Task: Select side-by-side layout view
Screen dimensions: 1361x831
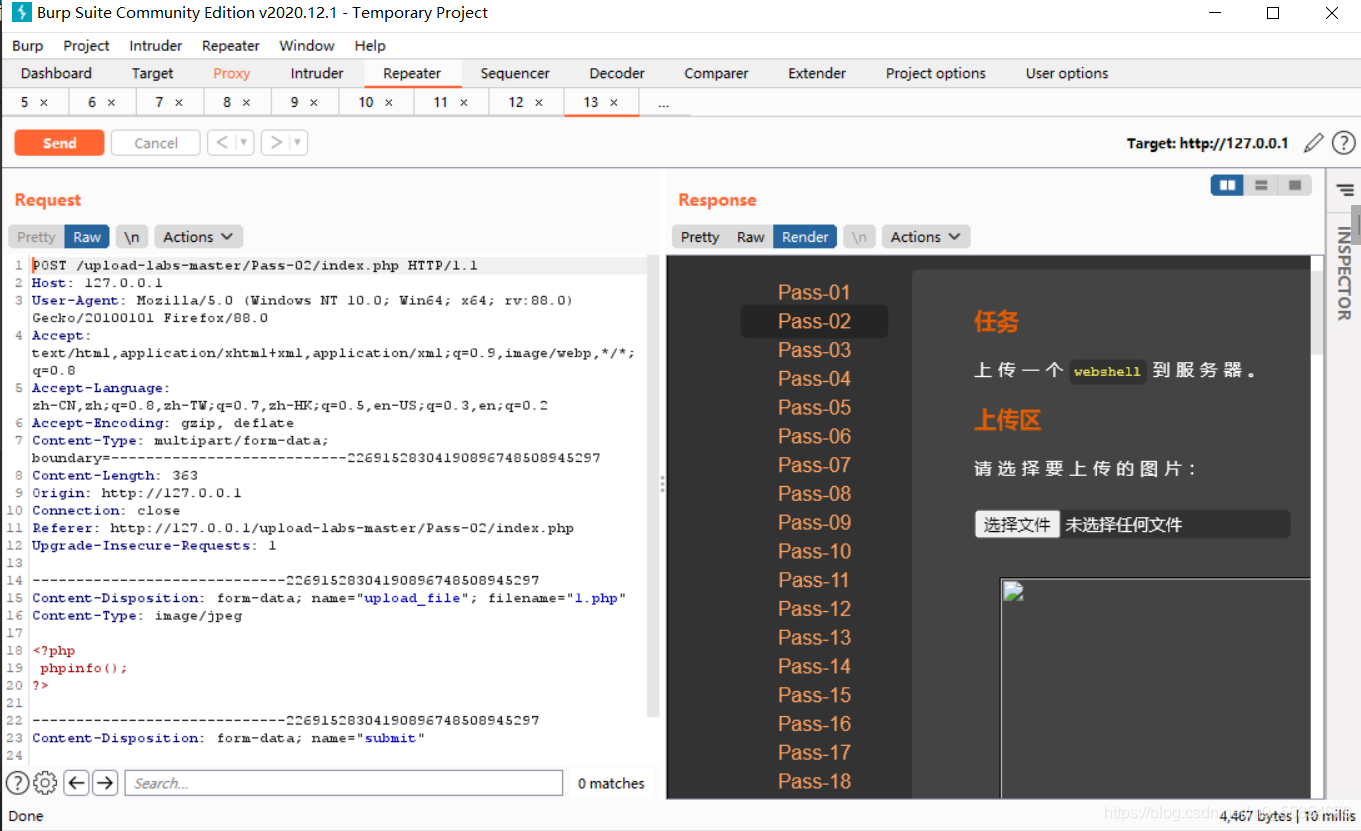Action: pyautogui.click(x=1227, y=185)
